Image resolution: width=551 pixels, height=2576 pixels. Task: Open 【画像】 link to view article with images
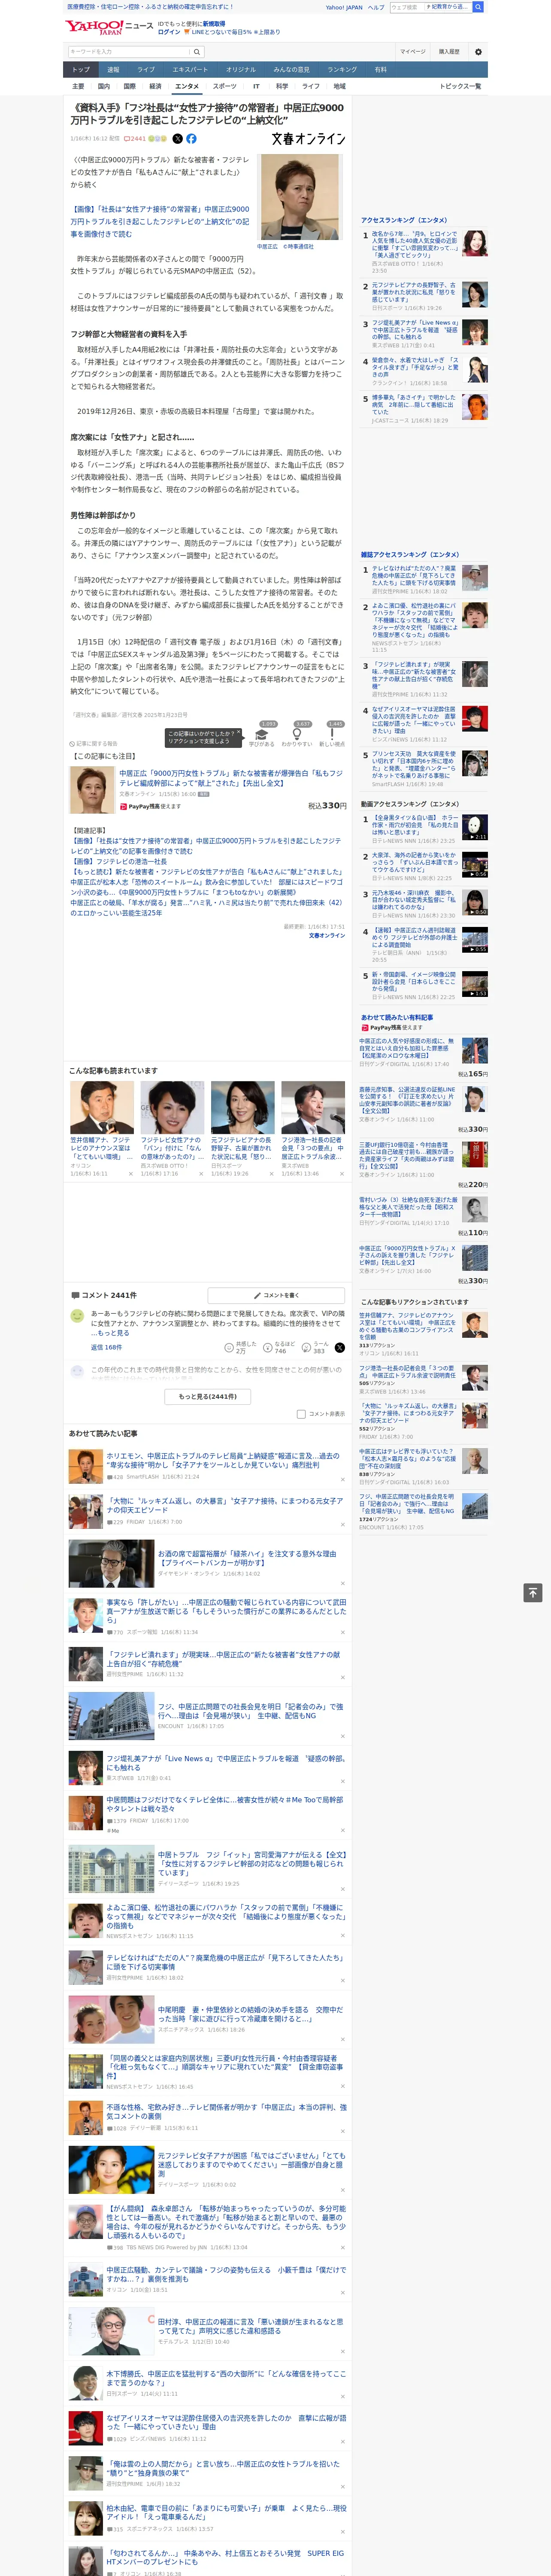pos(160,221)
